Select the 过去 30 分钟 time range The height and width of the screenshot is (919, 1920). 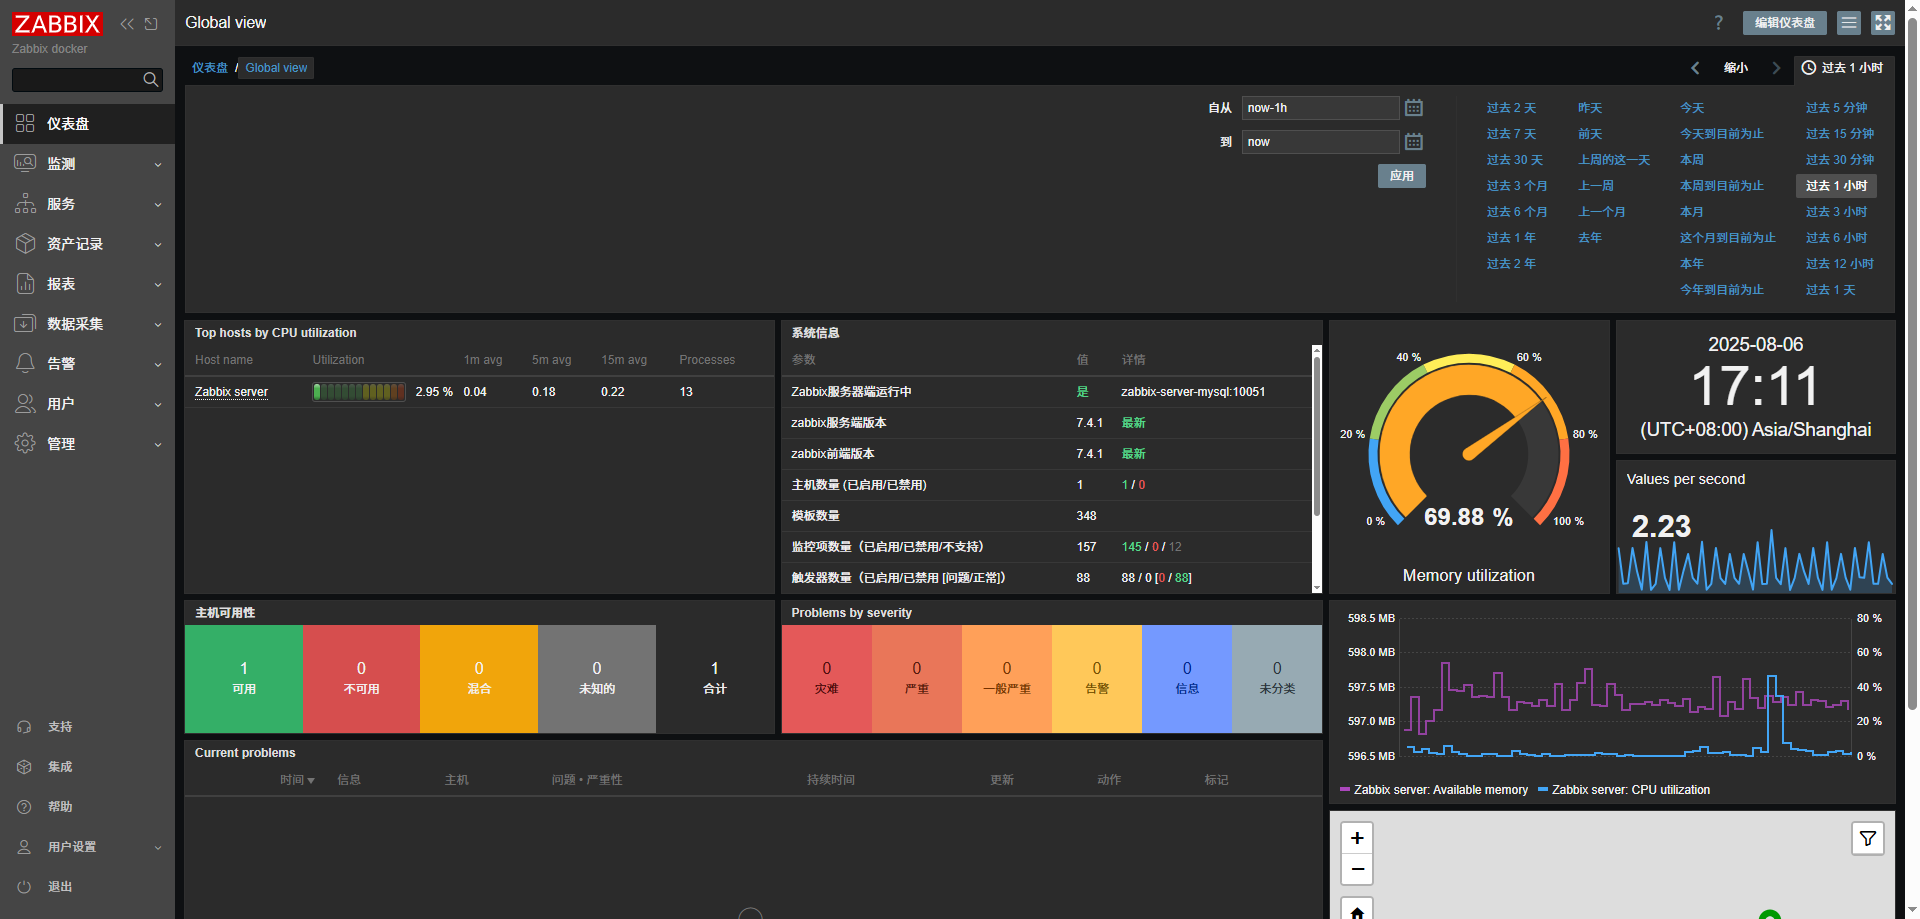(1840, 160)
